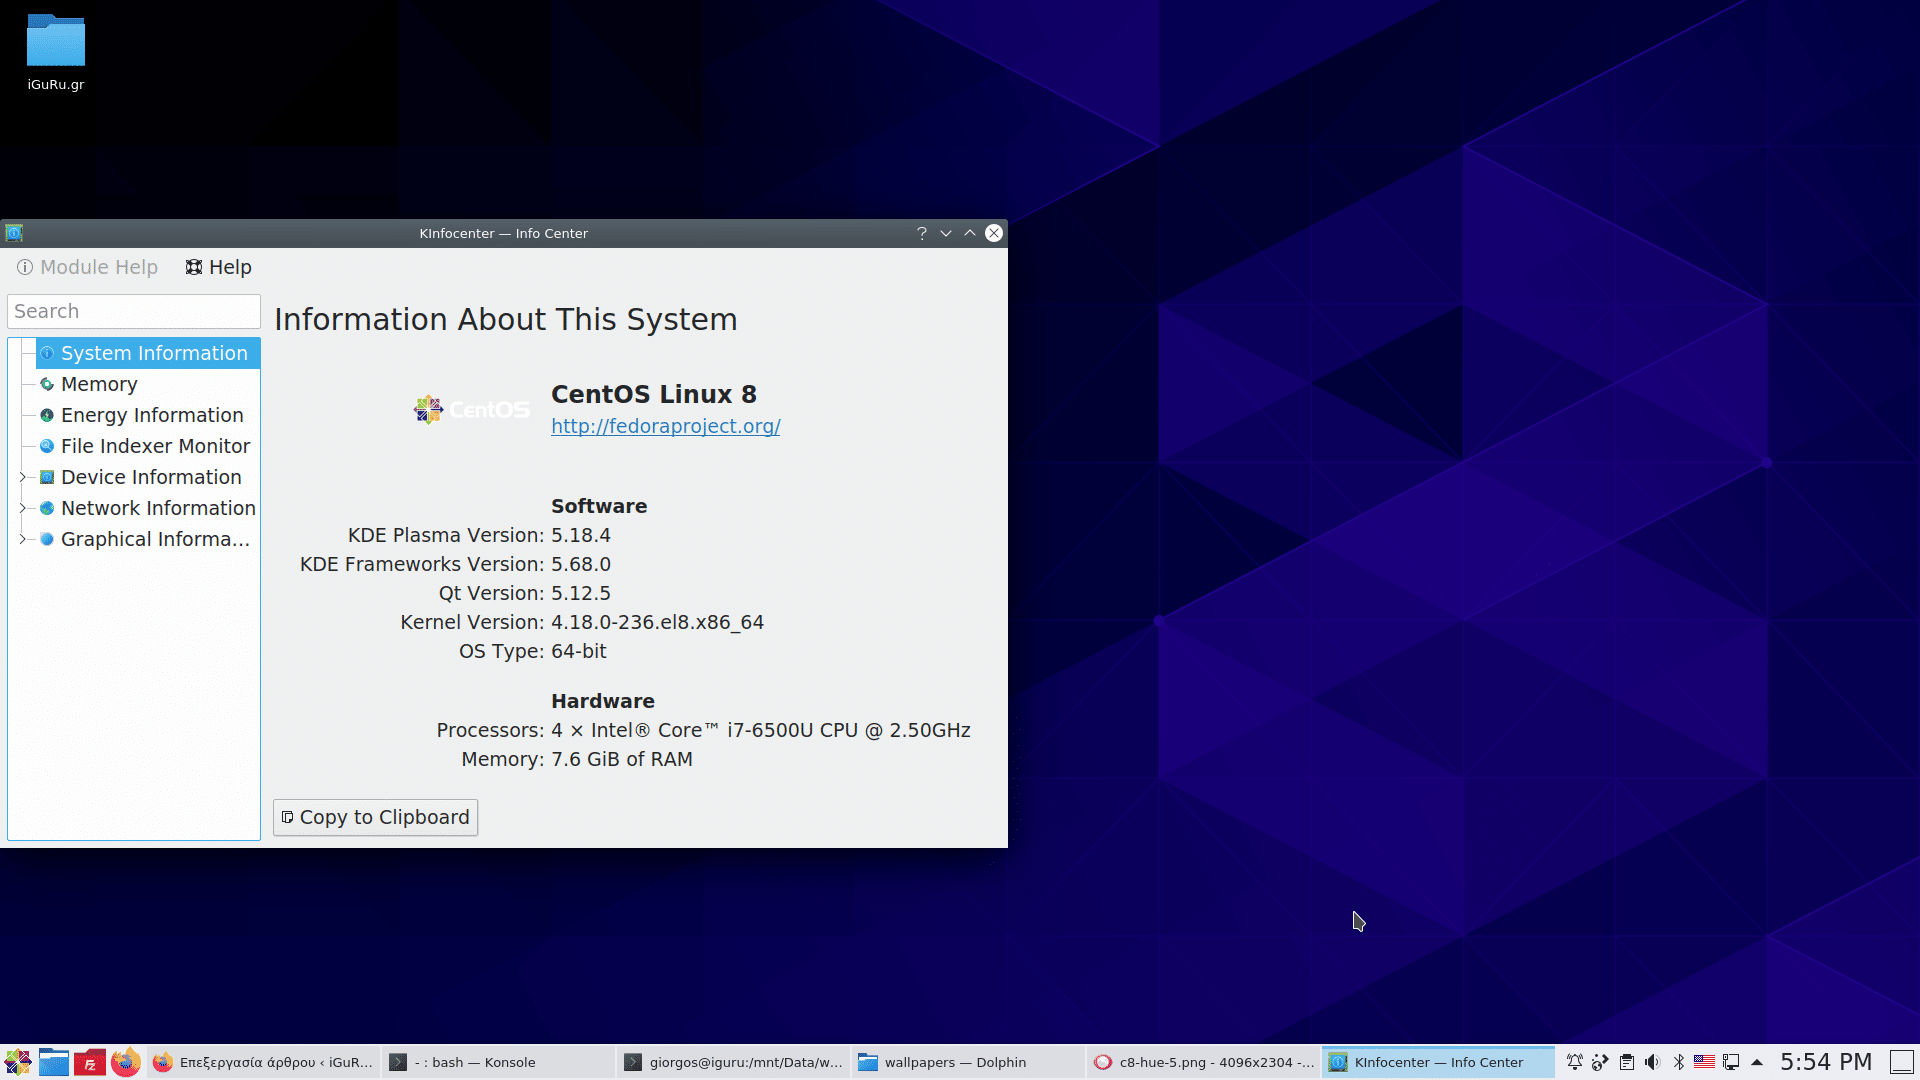1920x1080 pixels.
Task: Select Memory in the module list
Action: click(x=148, y=384)
